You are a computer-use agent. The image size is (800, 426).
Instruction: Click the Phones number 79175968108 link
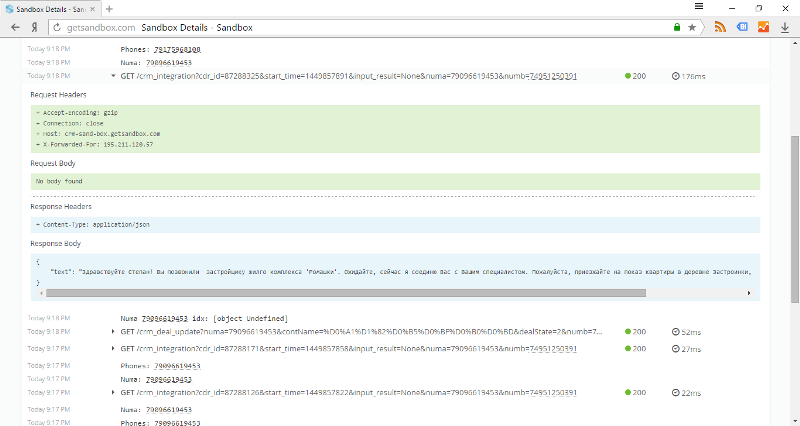point(177,49)
